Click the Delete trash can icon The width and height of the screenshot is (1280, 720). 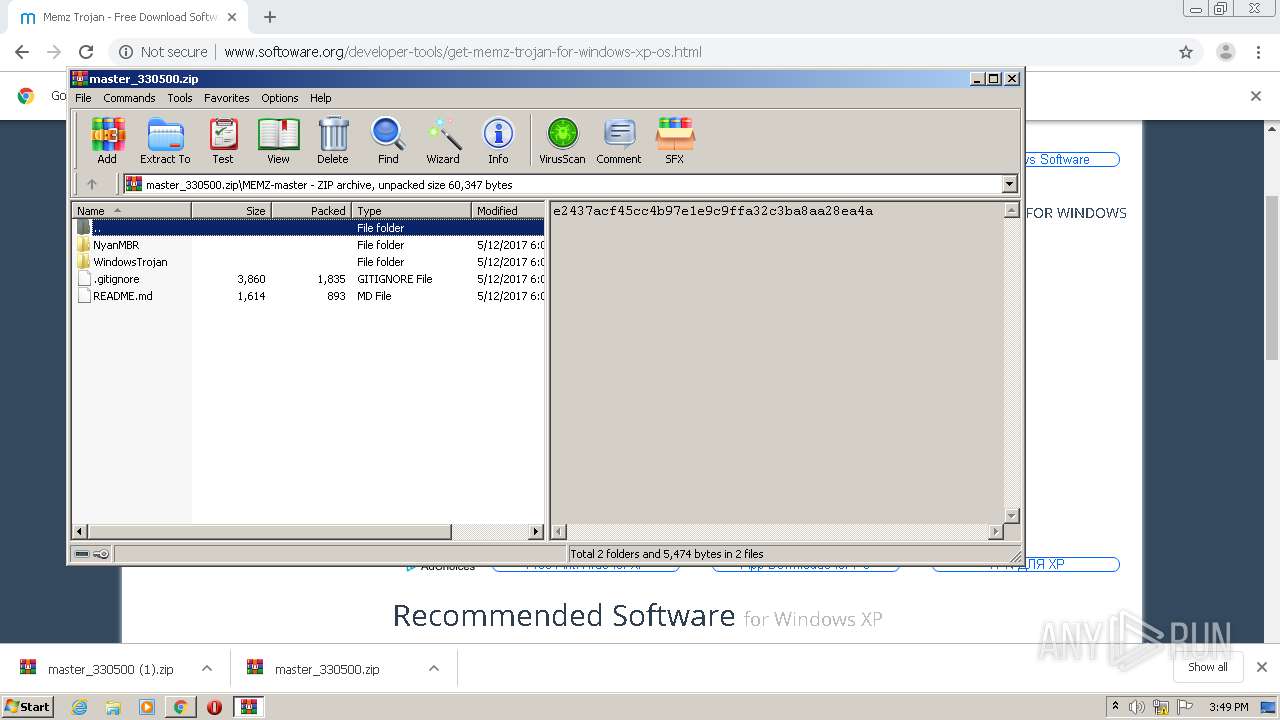(x=333, y=140)
